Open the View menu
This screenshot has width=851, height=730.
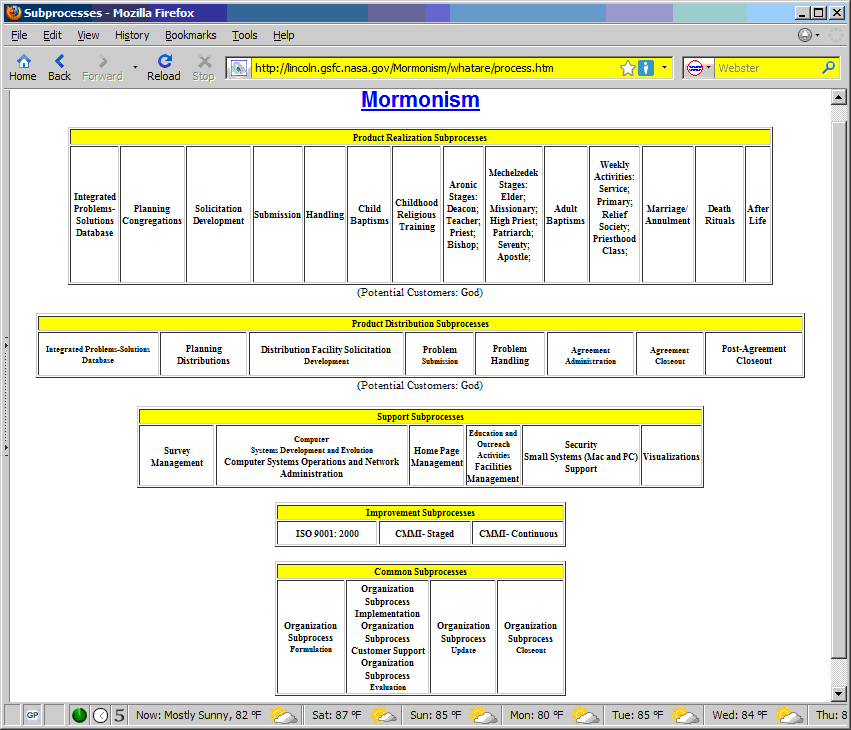pos(88,35)
